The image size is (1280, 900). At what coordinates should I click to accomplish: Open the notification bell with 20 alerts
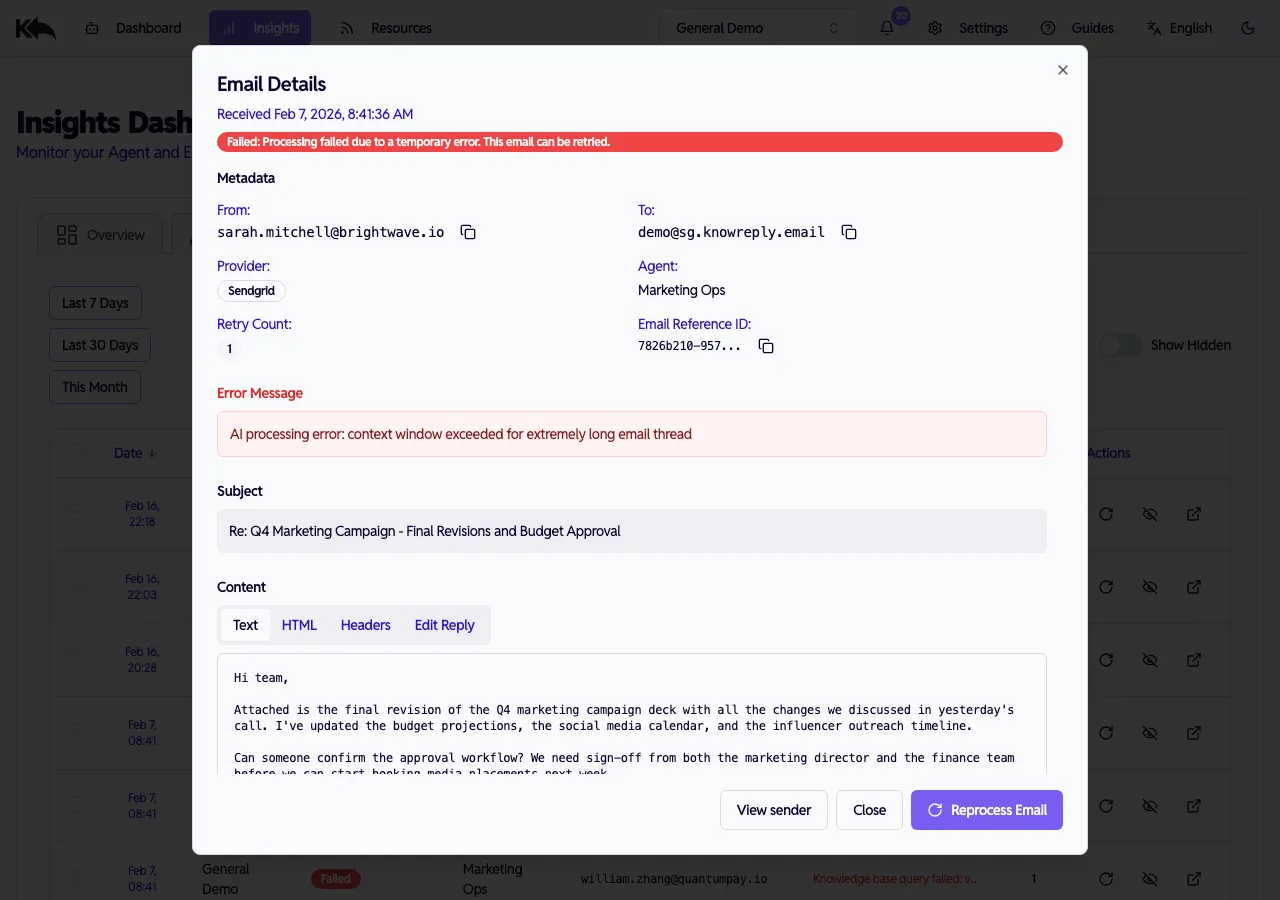(x=886, y=28)
